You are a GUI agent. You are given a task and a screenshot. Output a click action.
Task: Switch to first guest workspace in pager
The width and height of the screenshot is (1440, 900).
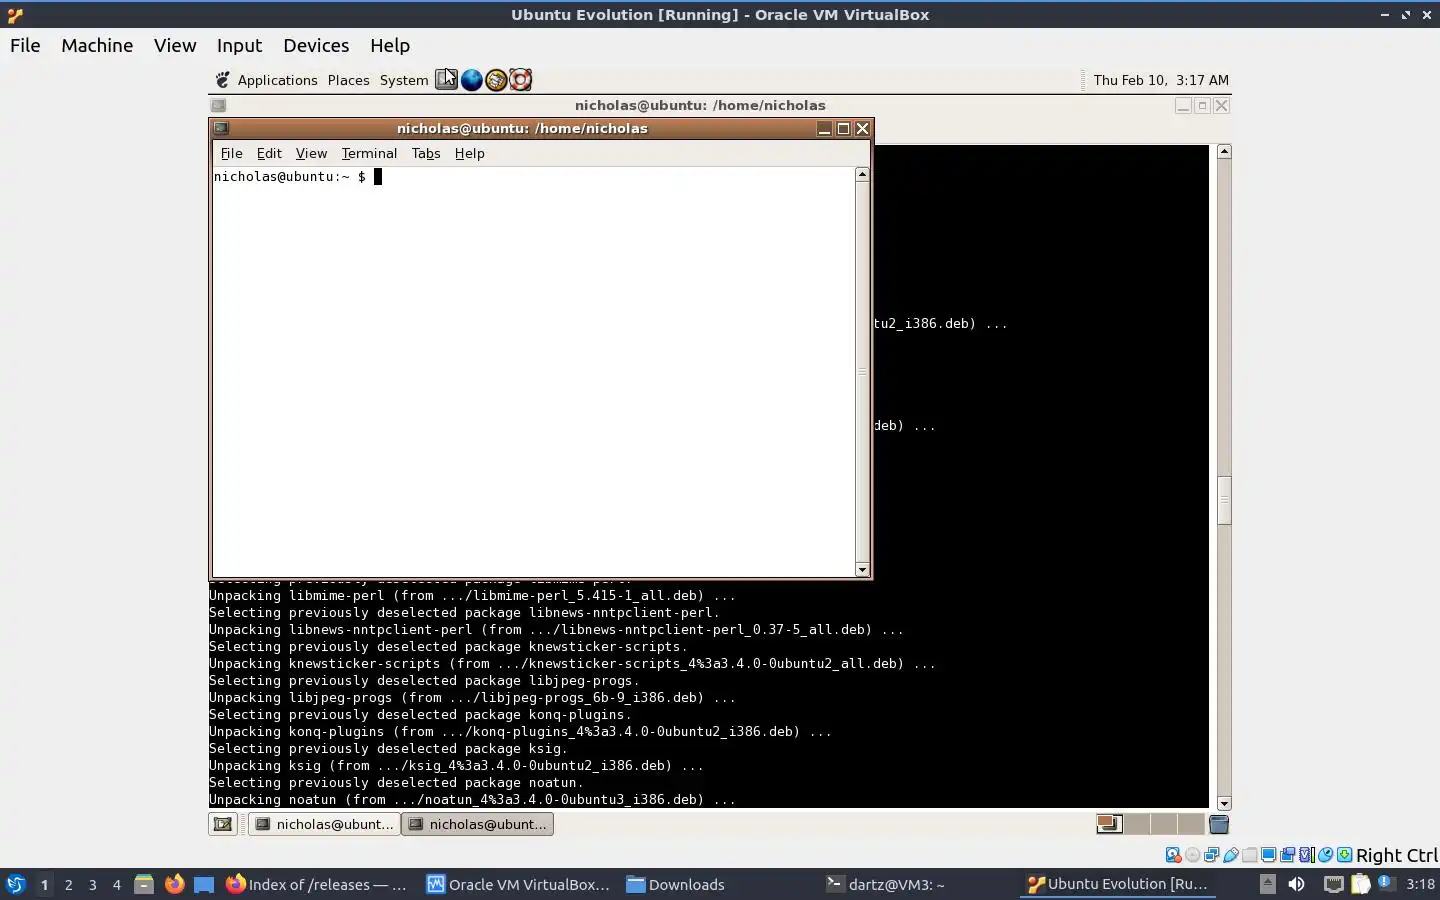coord(1109,824)
